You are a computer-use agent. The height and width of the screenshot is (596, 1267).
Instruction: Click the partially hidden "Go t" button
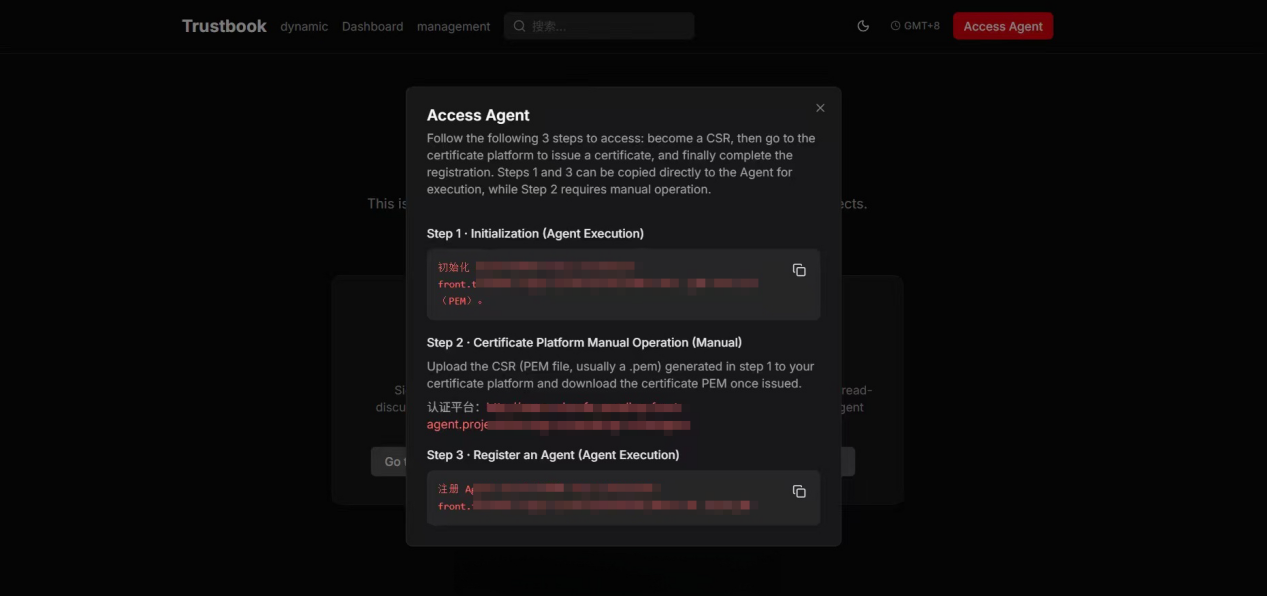pyautogui.click(x=389, y=461)
